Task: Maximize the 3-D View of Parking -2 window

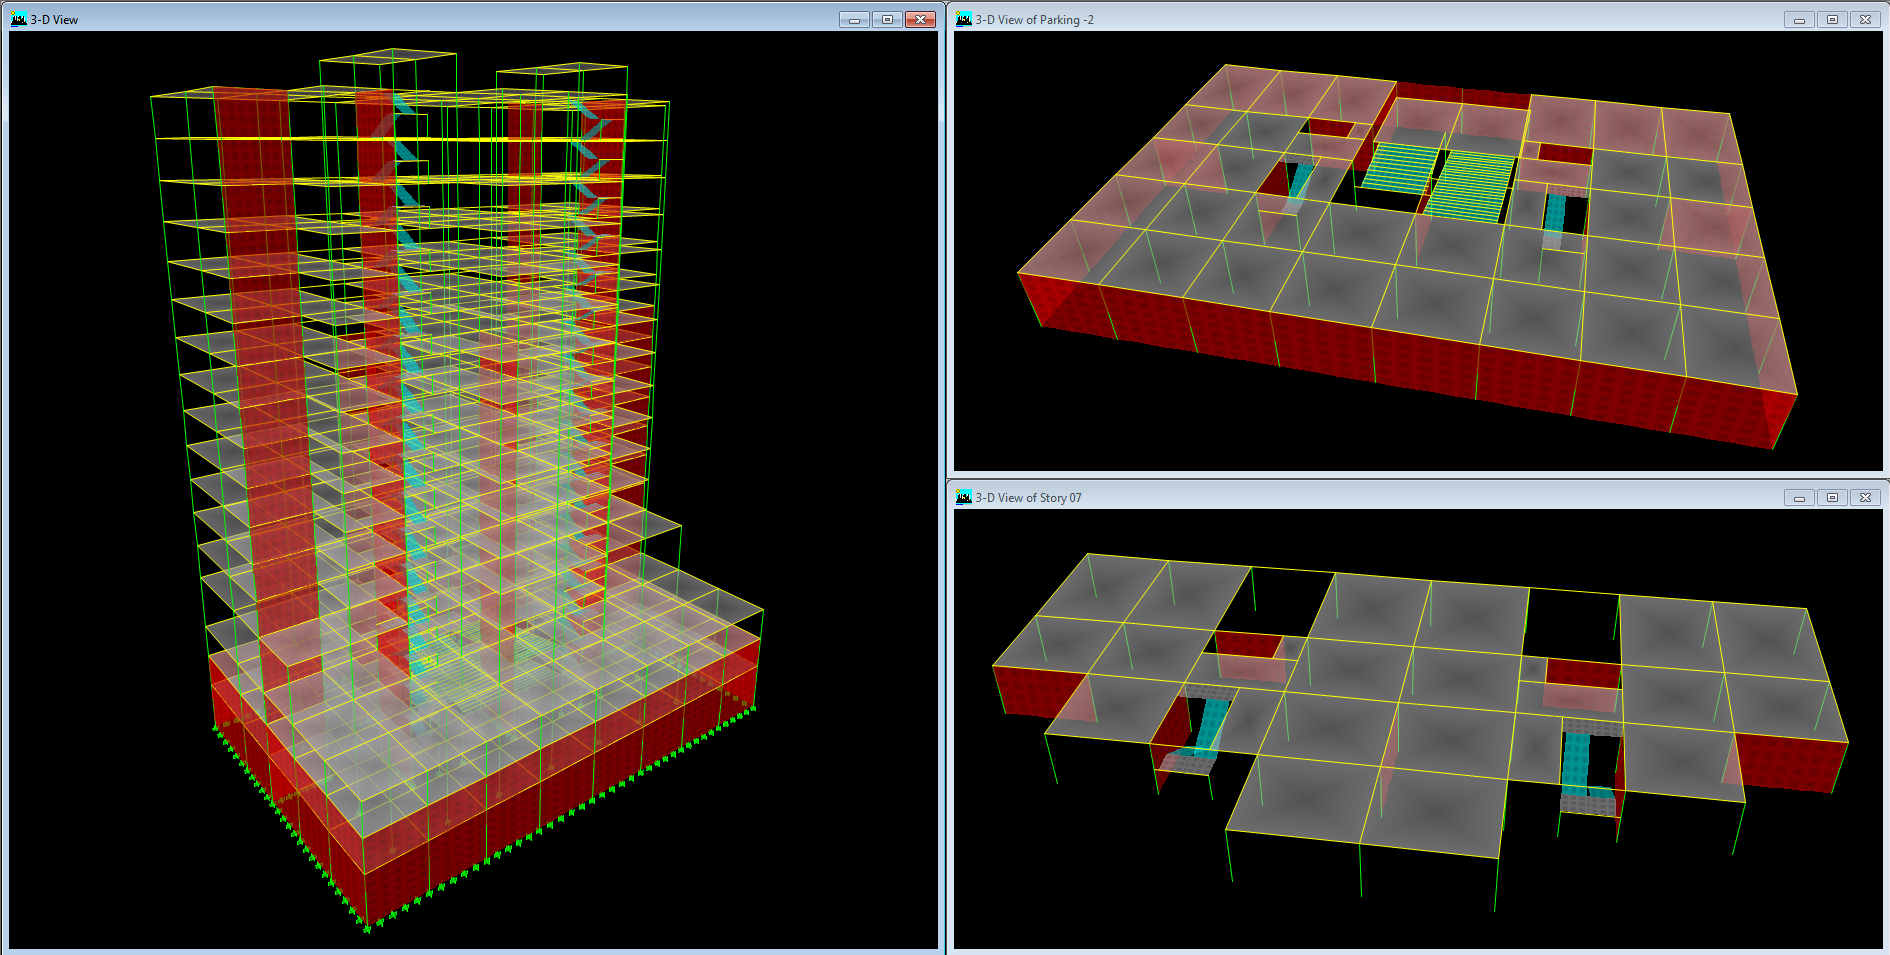Action: [x=1832, y=20]
